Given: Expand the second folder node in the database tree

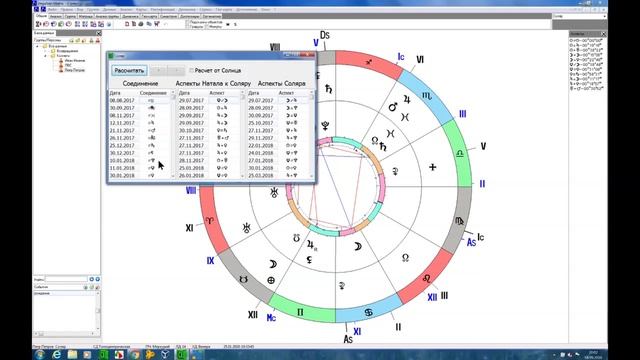Looking at the screenshot, I should (x=45, y=51).
